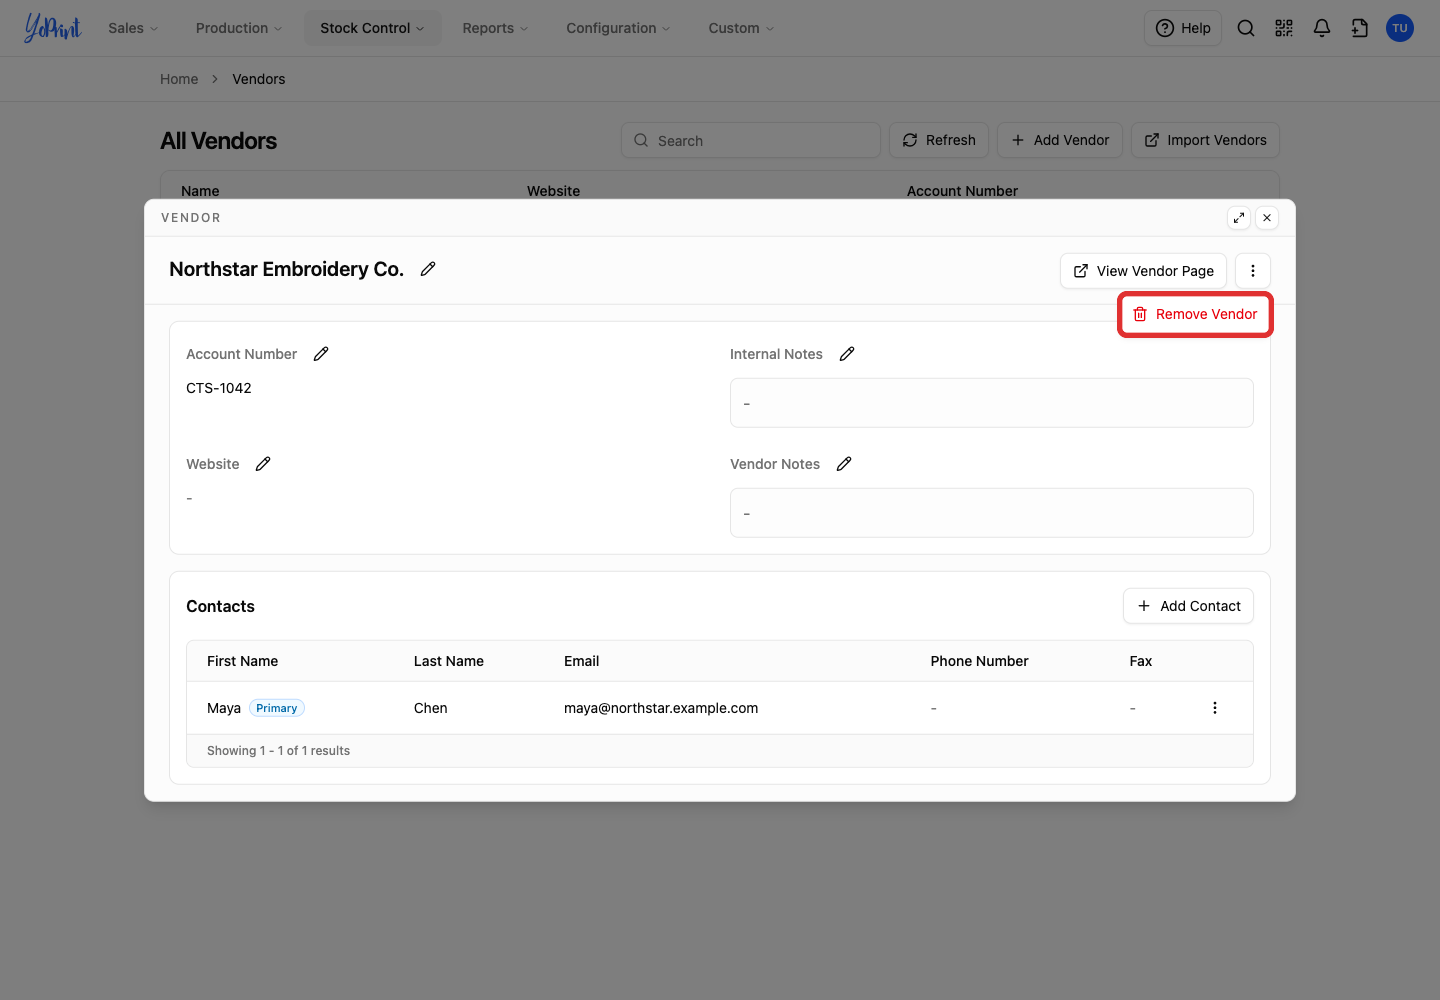Click the vendors Search field

click(x=751, y=140)
